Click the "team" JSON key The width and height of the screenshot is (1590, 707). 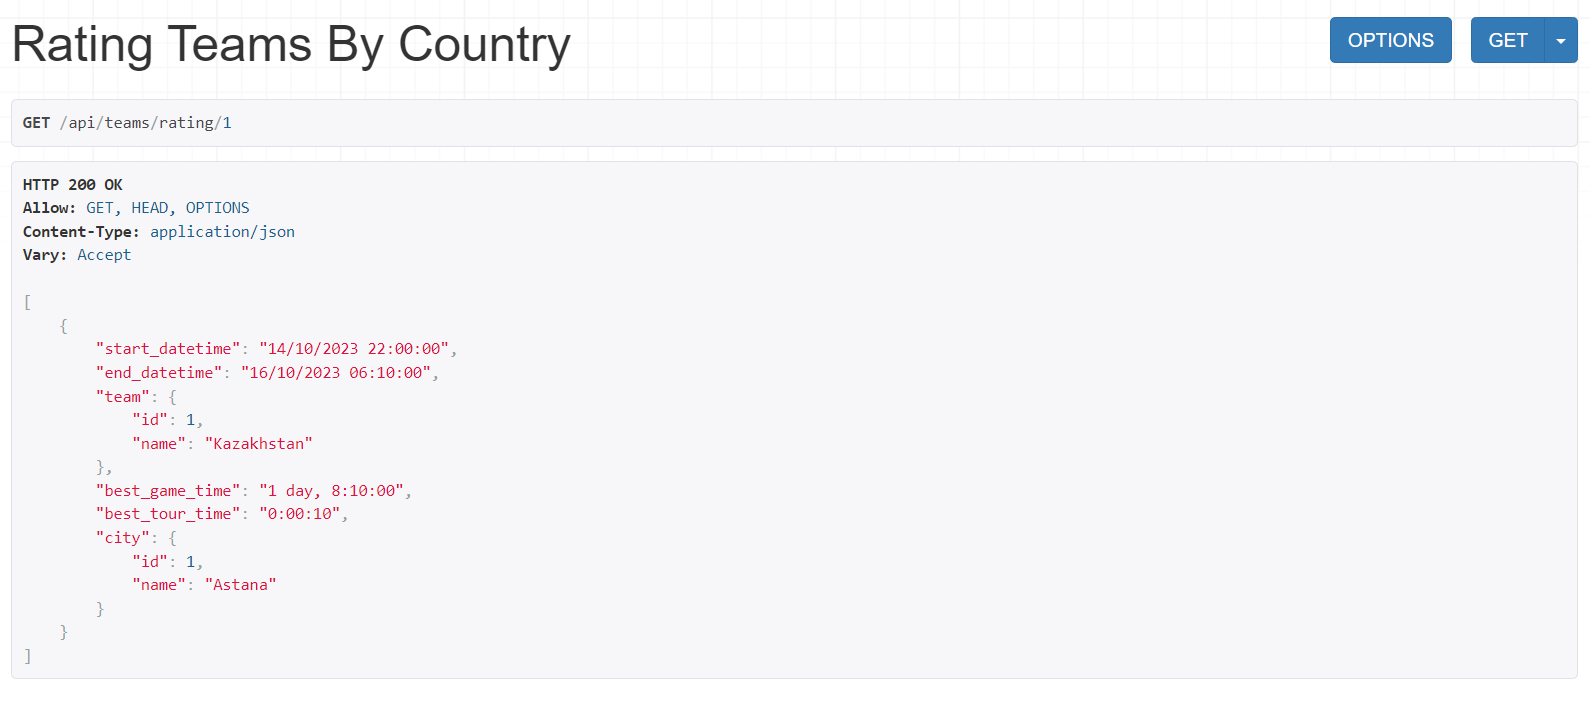[x=123, y=397]
